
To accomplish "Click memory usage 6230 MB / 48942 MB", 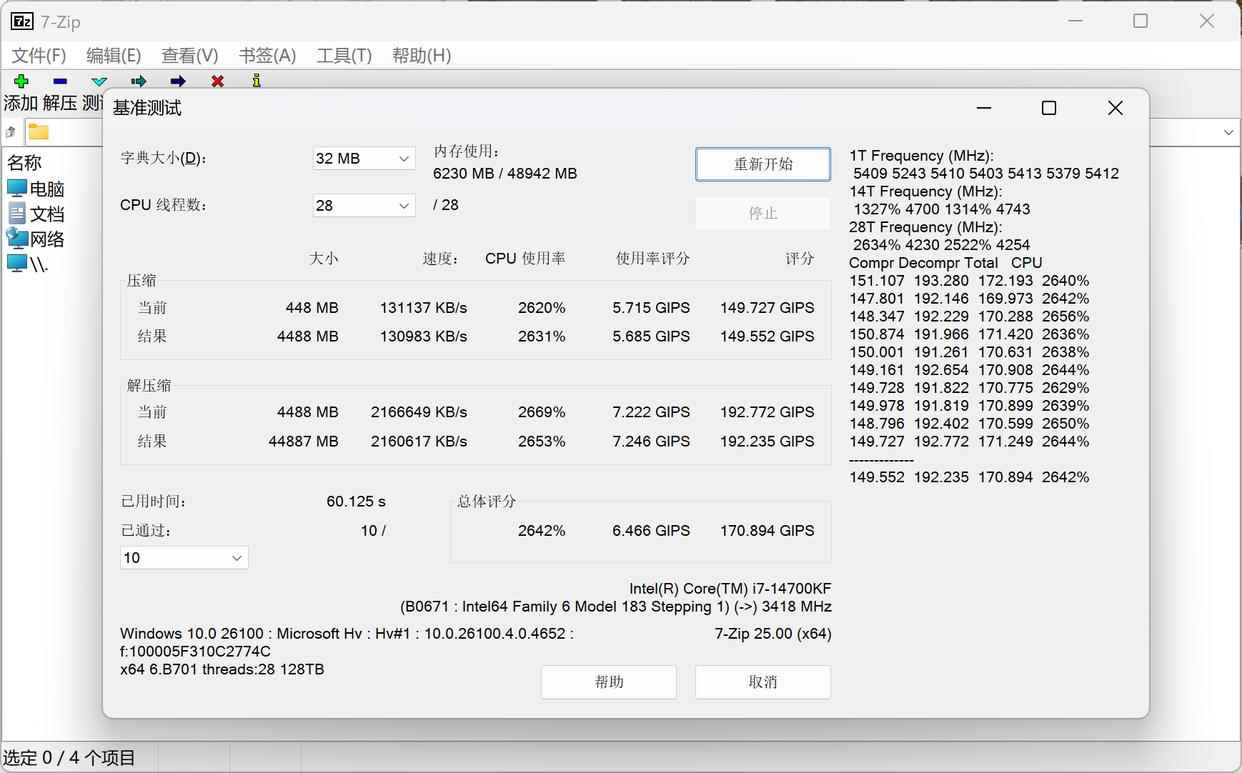I will click(505, 173).
